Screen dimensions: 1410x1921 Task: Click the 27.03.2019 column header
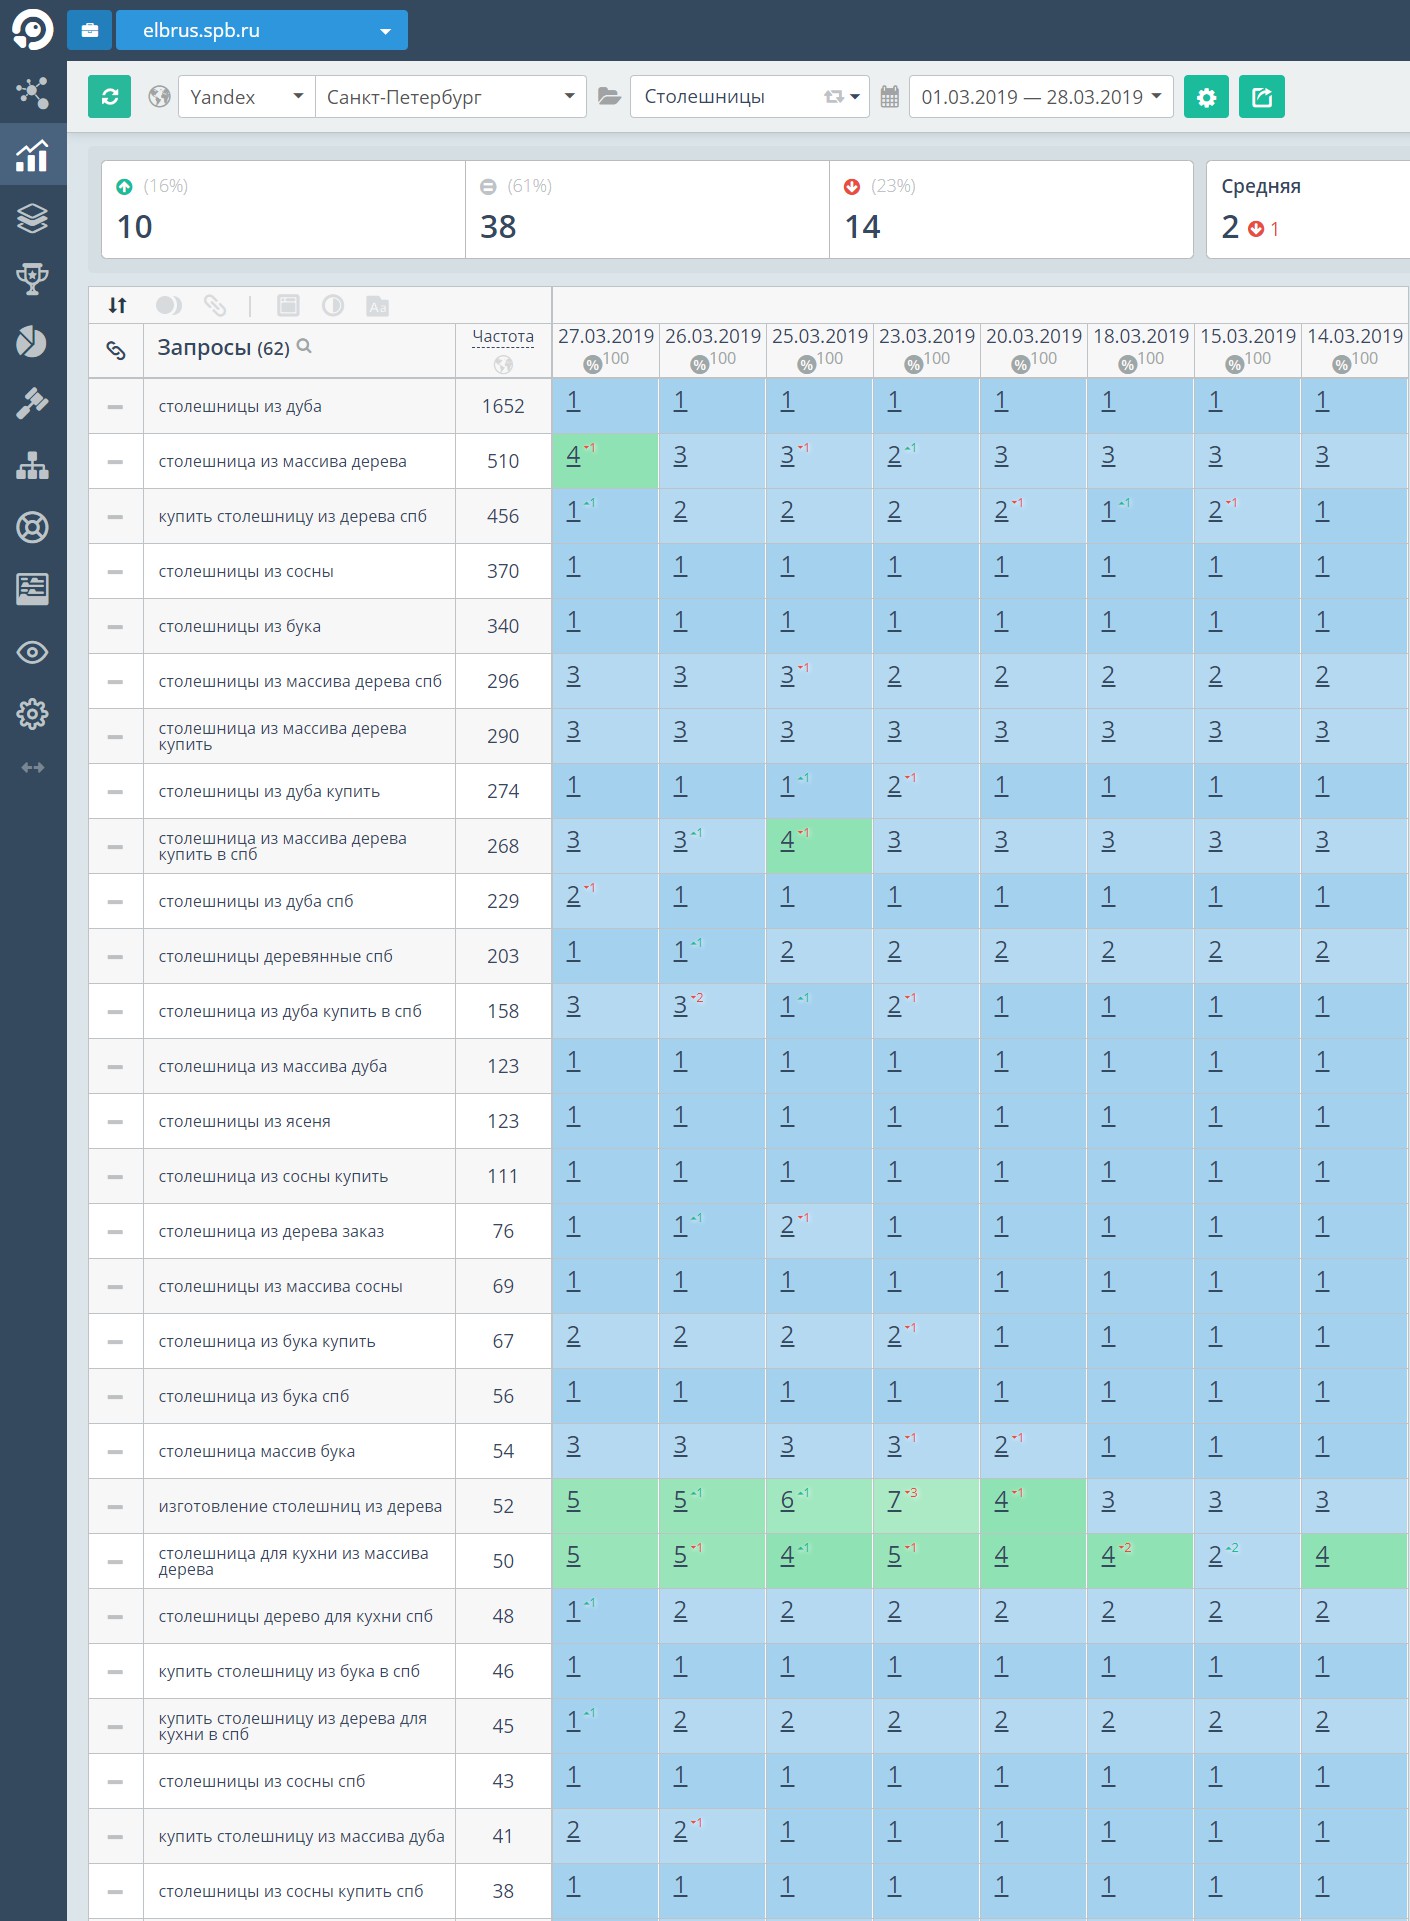[606, 336]
